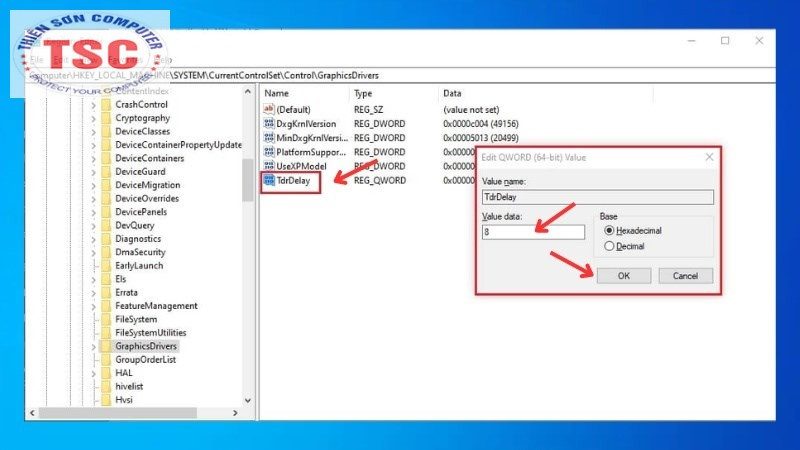Close the Edit QWORD dialog

(709, 157)
